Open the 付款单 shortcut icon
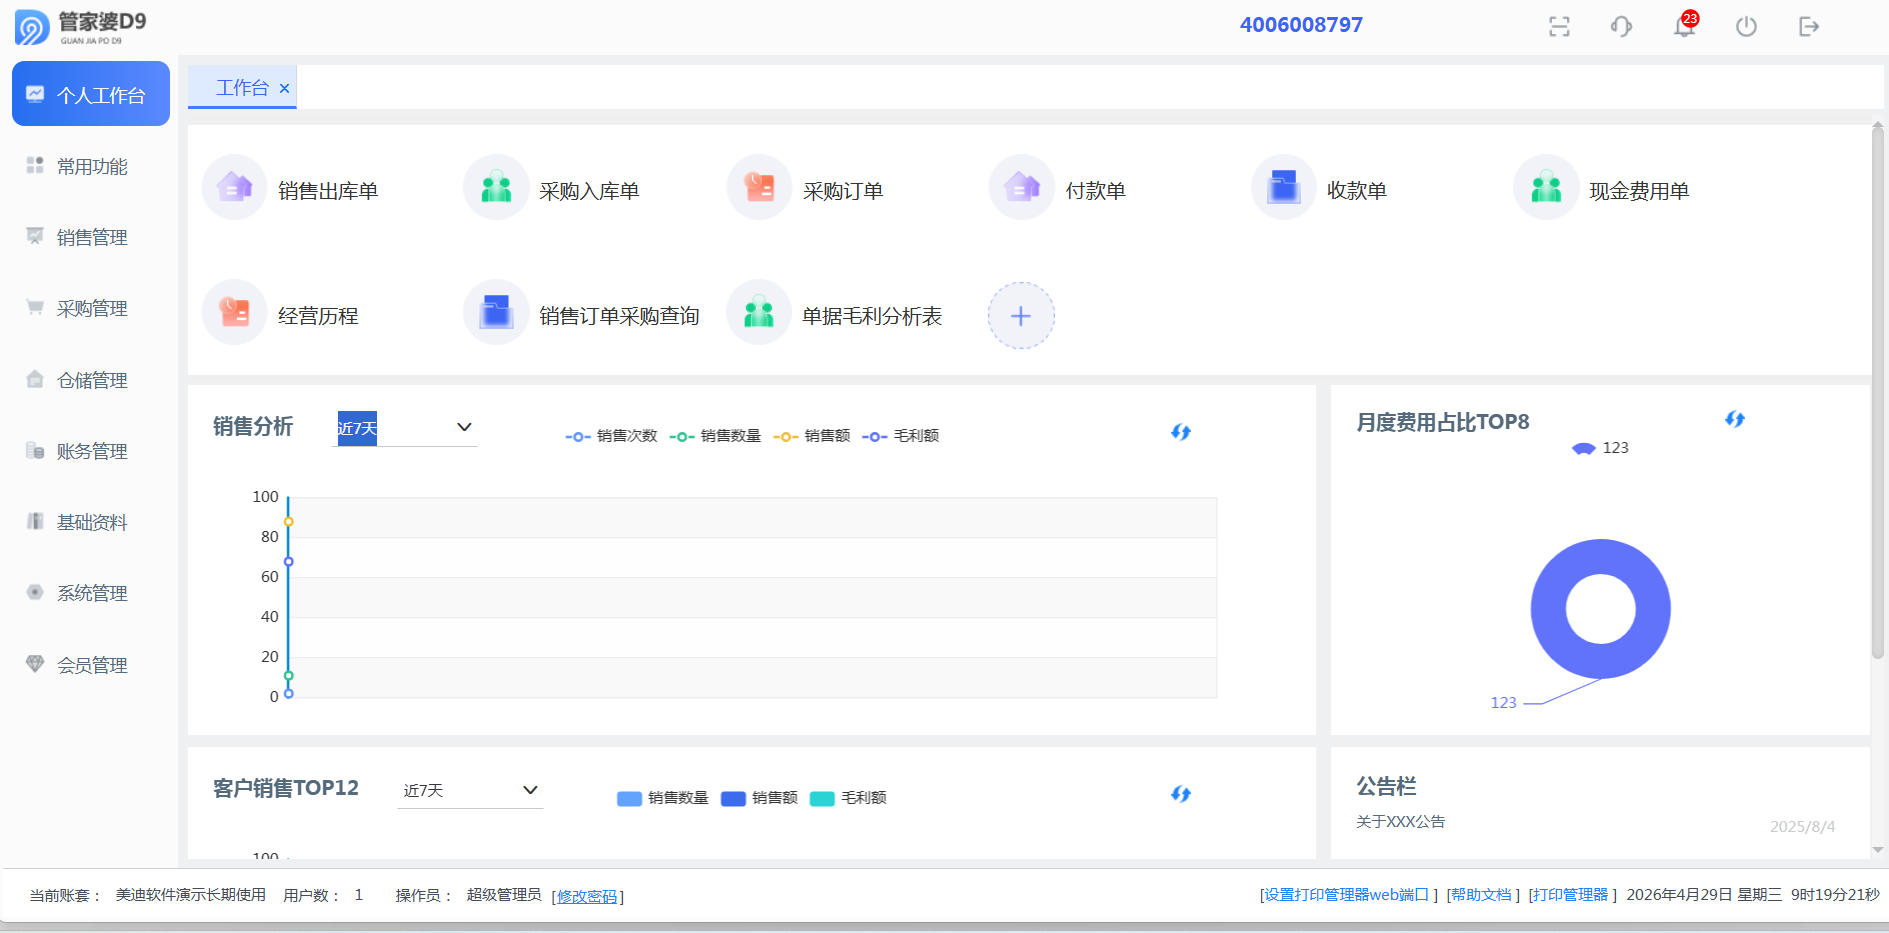The width and height of the screenshot is (1889, 933). click(1022, 187)
